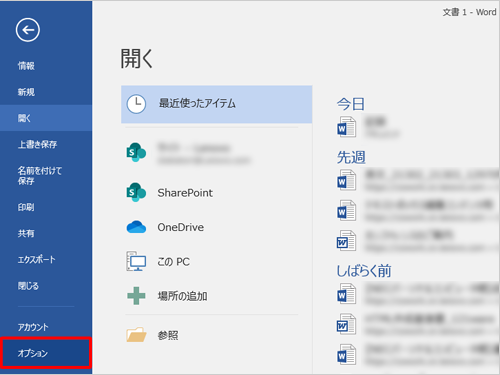The image size is (500, 375).
Task: Click the 先週 group heading
Action: (x=351, y=157)
